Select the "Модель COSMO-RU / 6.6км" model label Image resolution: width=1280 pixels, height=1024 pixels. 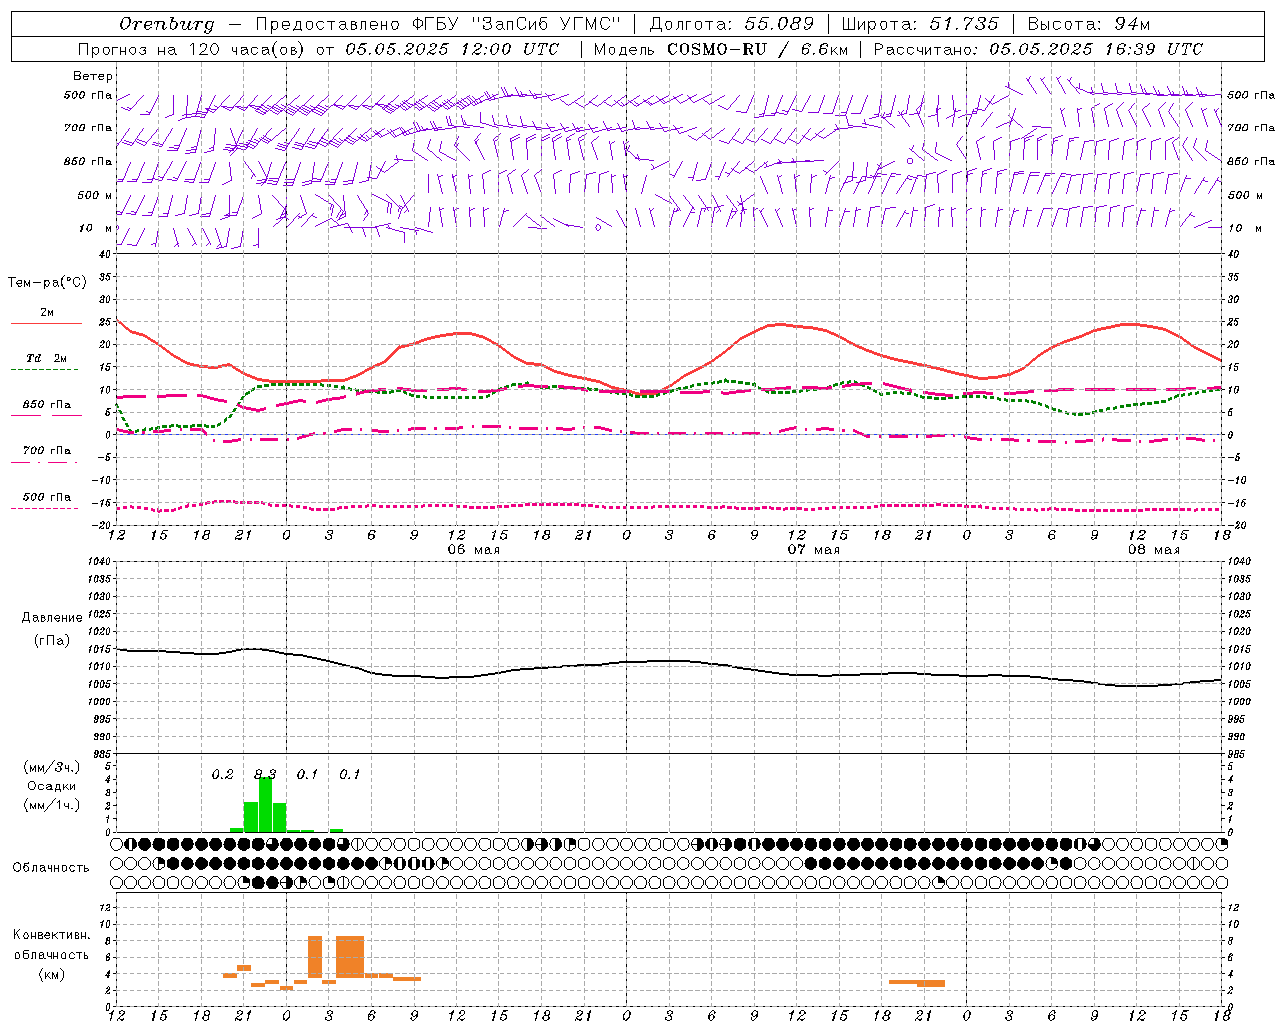[x=721, y=49]
